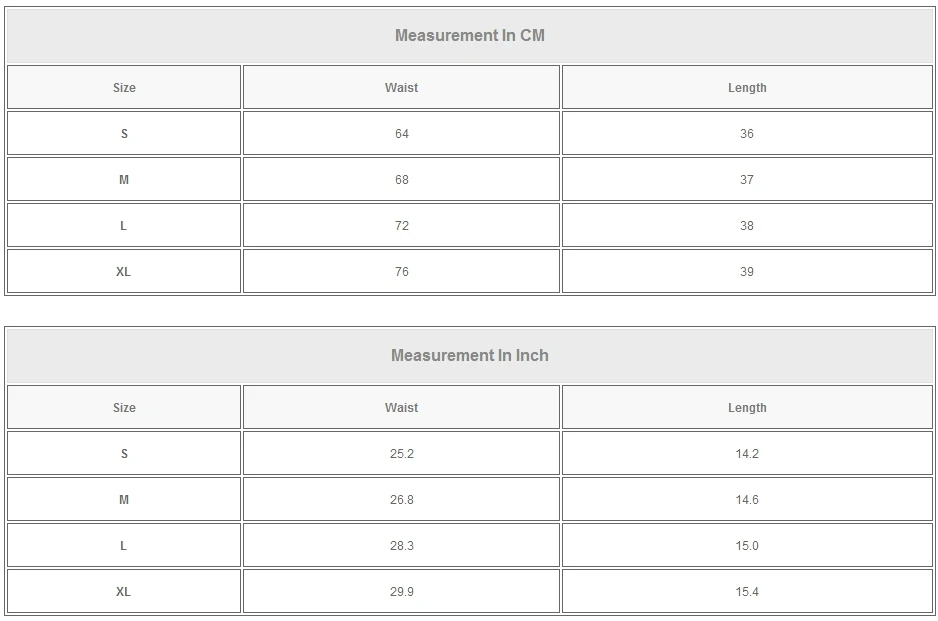Click the waist value 64 cell
938x621 pixels.
[401, 134]
